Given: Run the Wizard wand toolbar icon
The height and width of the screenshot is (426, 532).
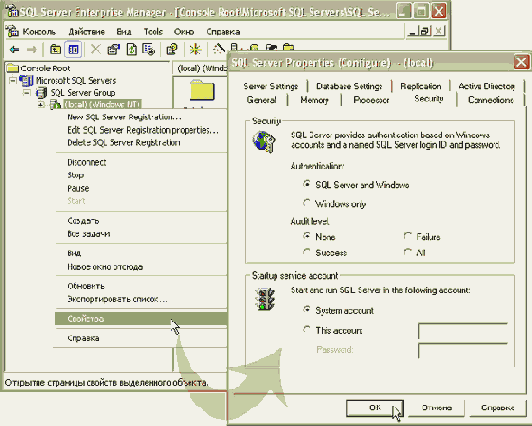Looking at the screenshot, I should point(219,49).
